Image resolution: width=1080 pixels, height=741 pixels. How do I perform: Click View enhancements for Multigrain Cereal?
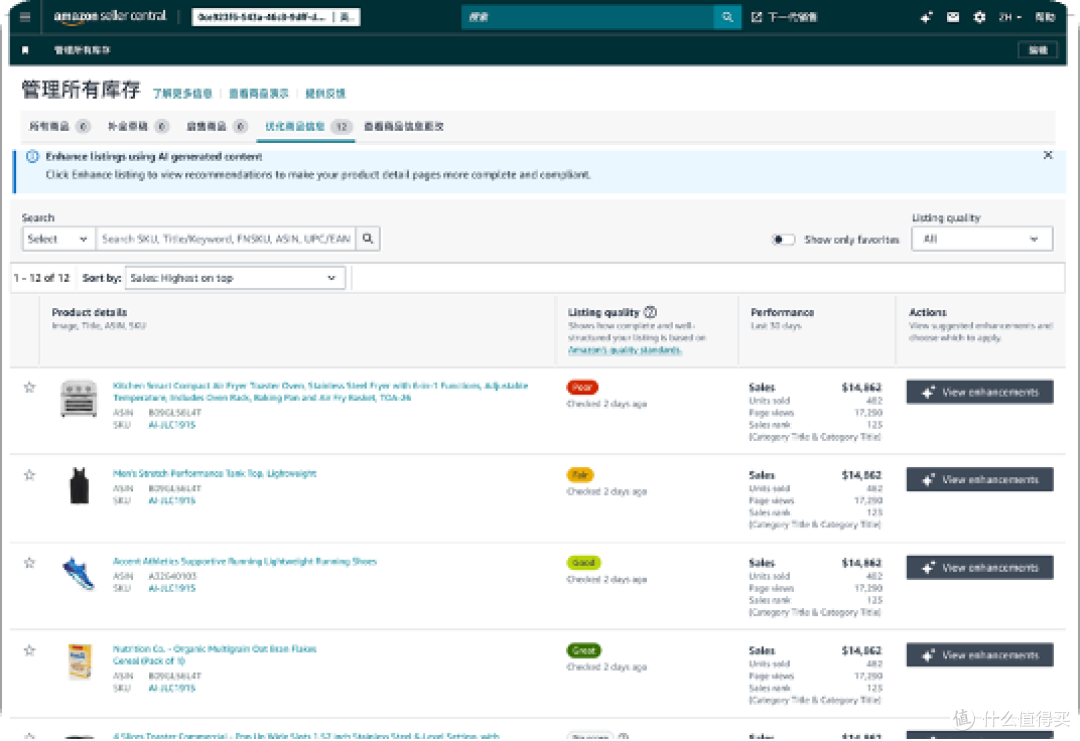coord(979,655)
